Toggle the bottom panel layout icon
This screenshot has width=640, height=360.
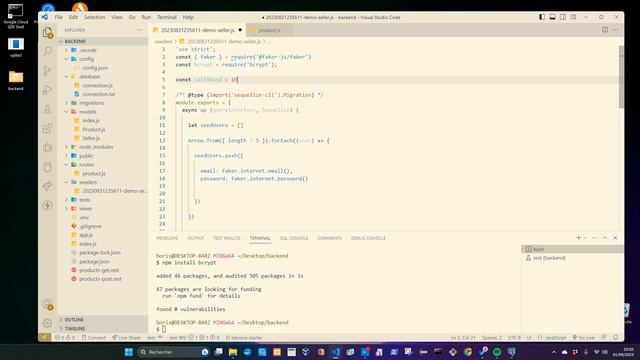pos(552,17)
